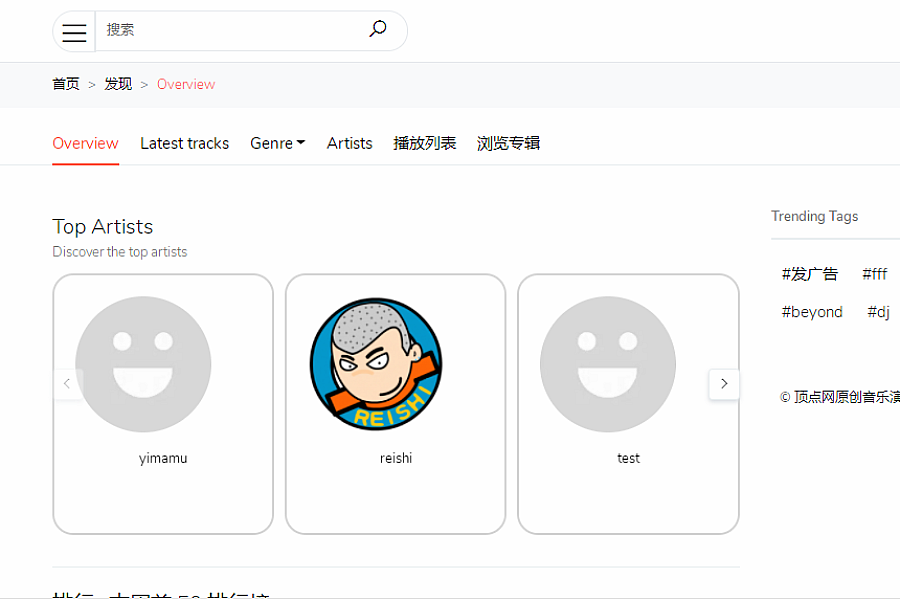Click the Overview breadcrumb item
This screenshot has height=600, width=900.
(186, 84)
